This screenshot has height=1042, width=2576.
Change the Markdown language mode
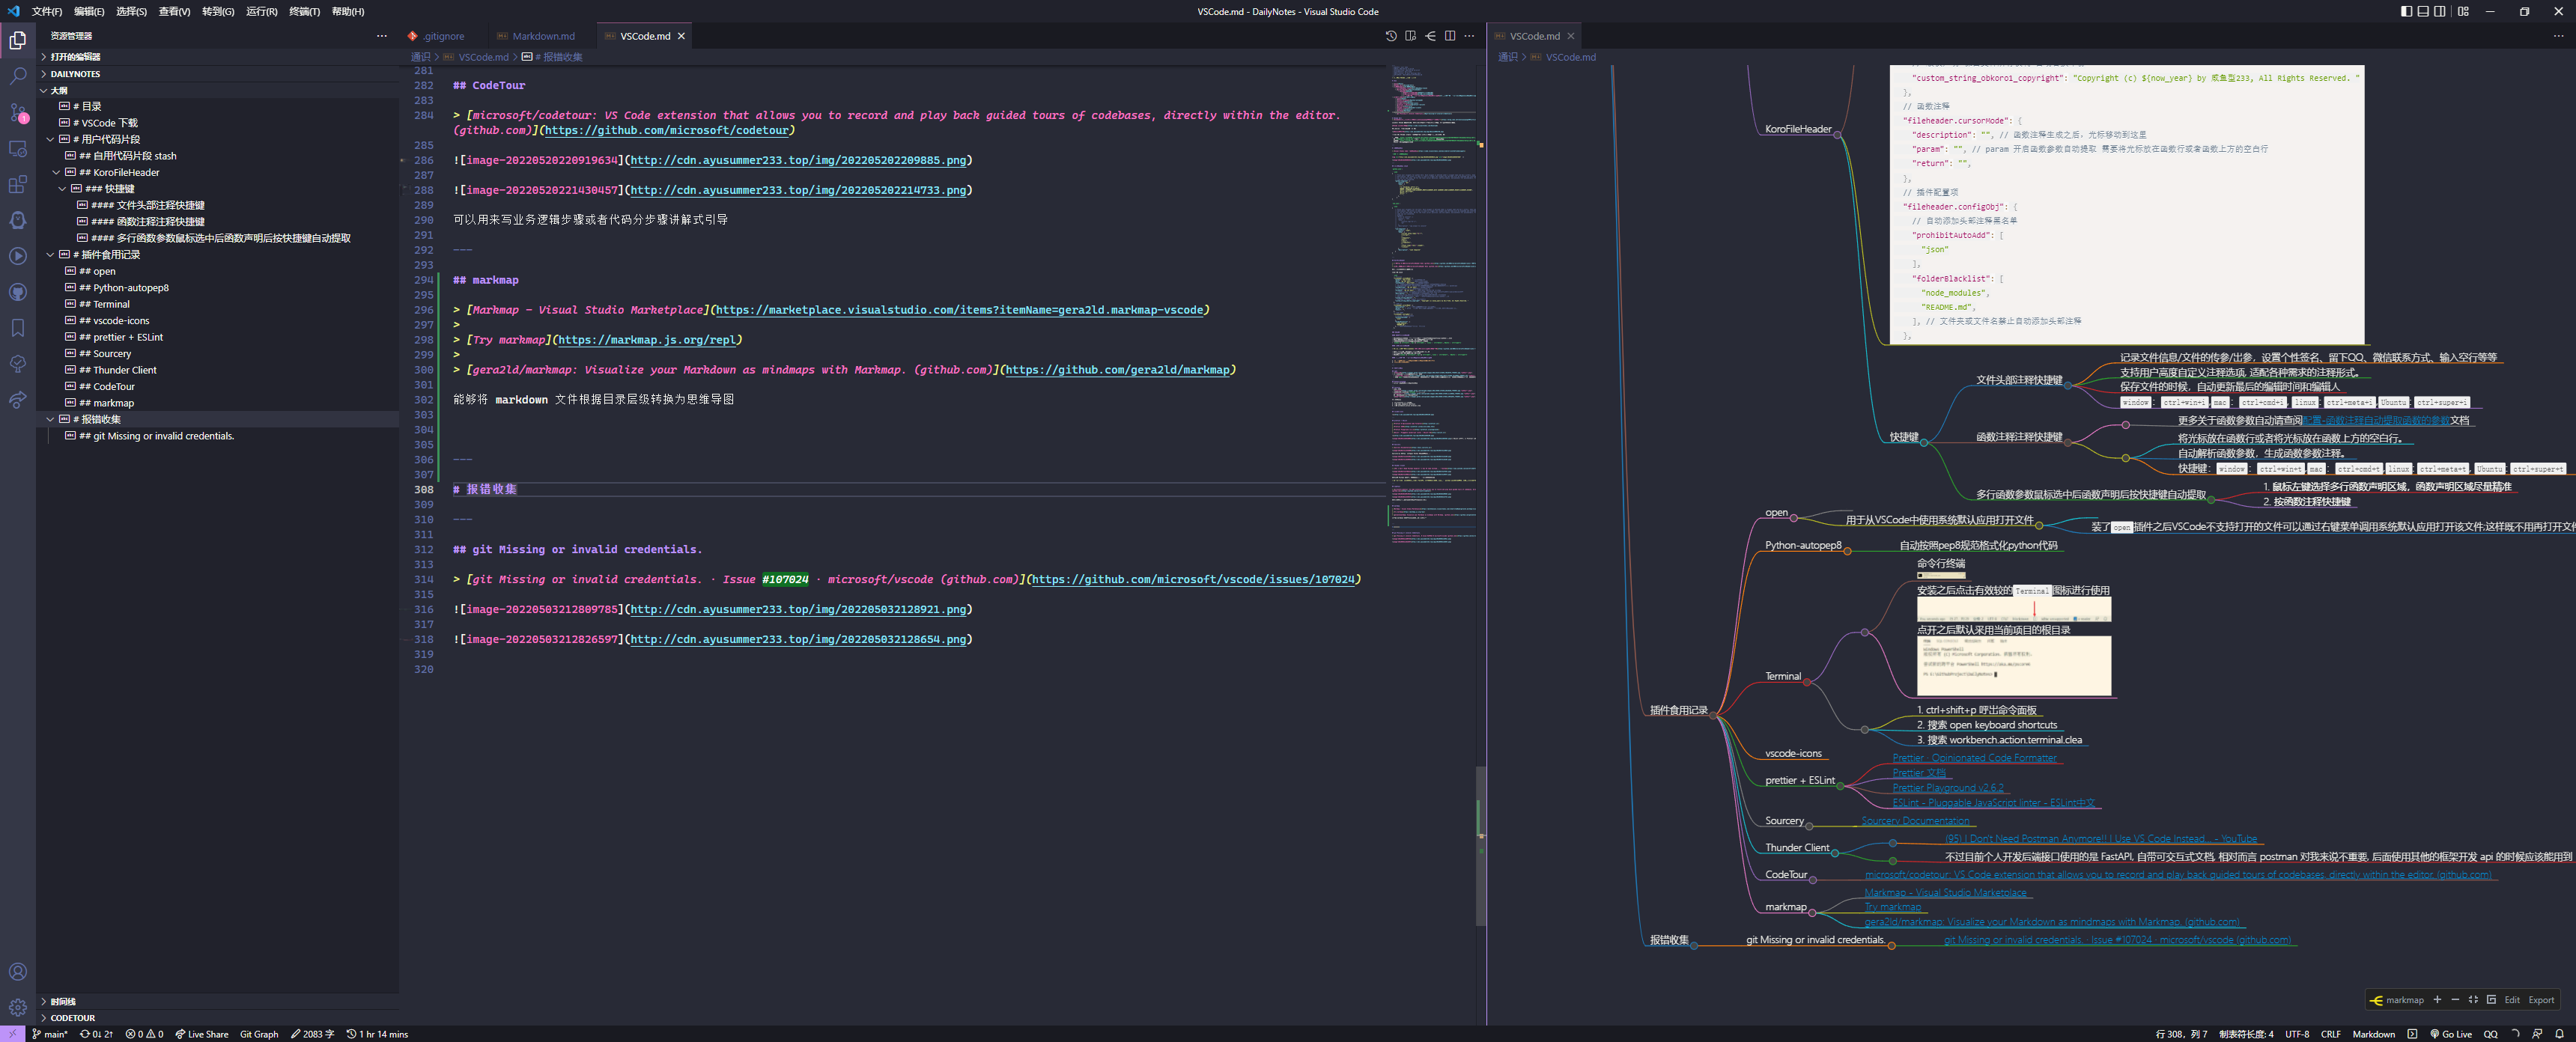tap(2373, 1034)
